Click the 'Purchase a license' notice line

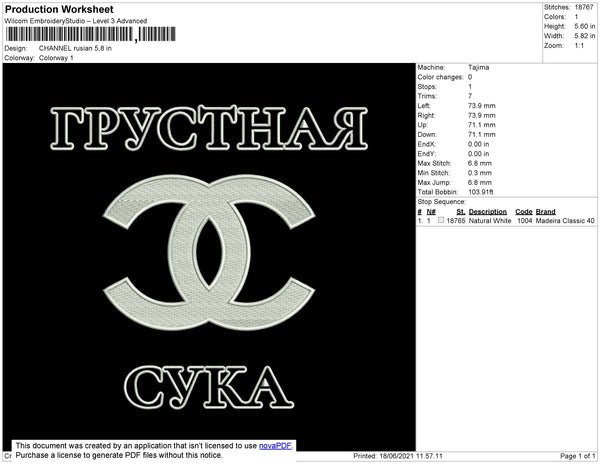[119, 455]
